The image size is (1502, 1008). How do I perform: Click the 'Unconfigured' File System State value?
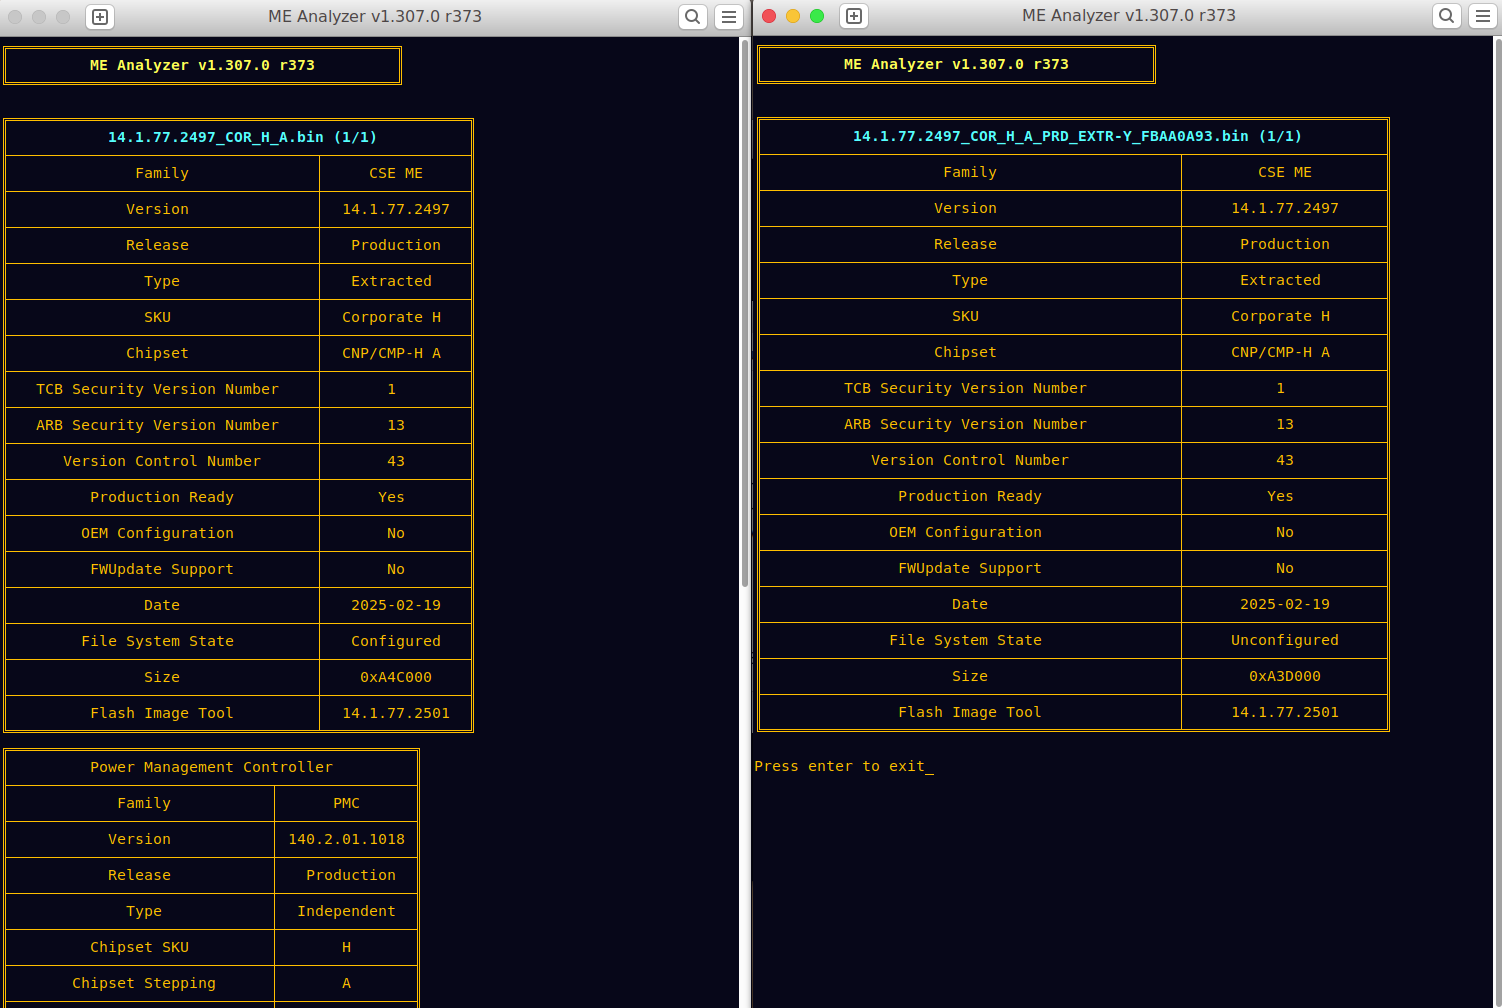click(1285, 640)
